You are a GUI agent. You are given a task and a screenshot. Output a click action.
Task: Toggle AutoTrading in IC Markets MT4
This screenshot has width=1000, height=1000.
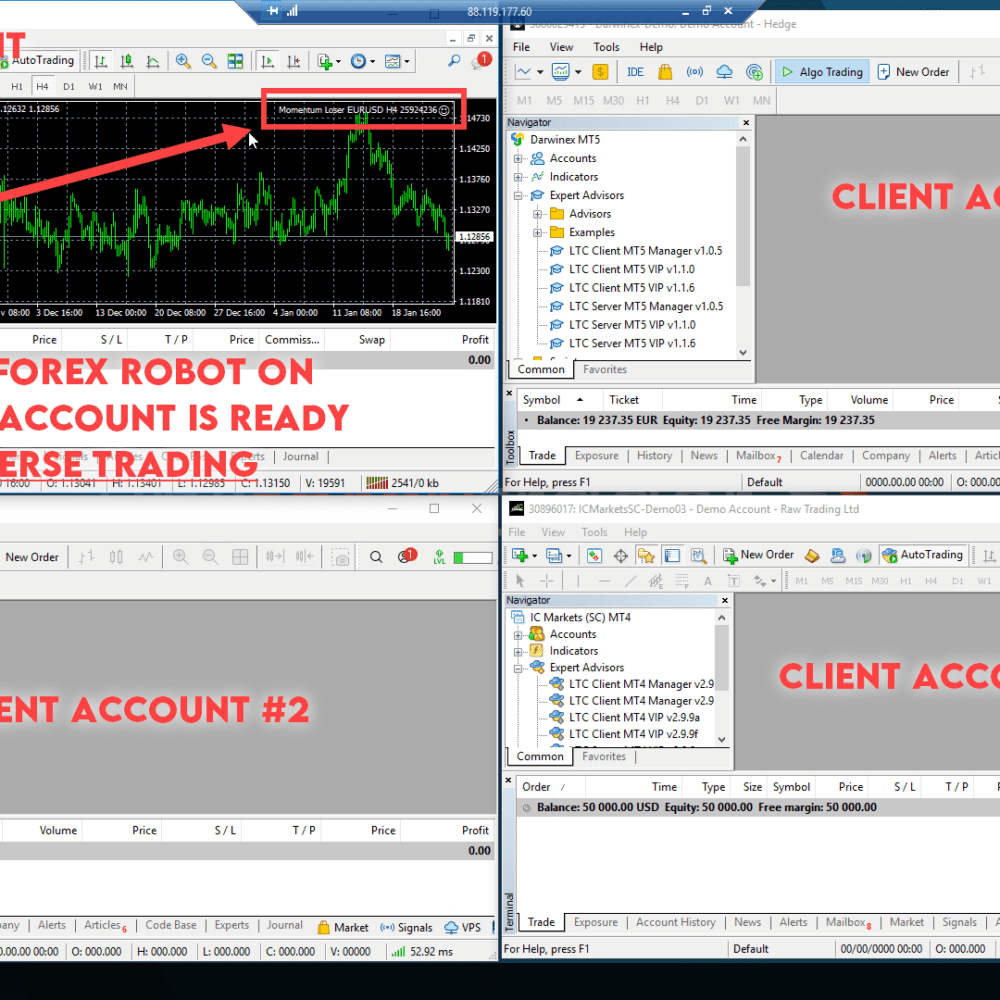tap(922, 555)
